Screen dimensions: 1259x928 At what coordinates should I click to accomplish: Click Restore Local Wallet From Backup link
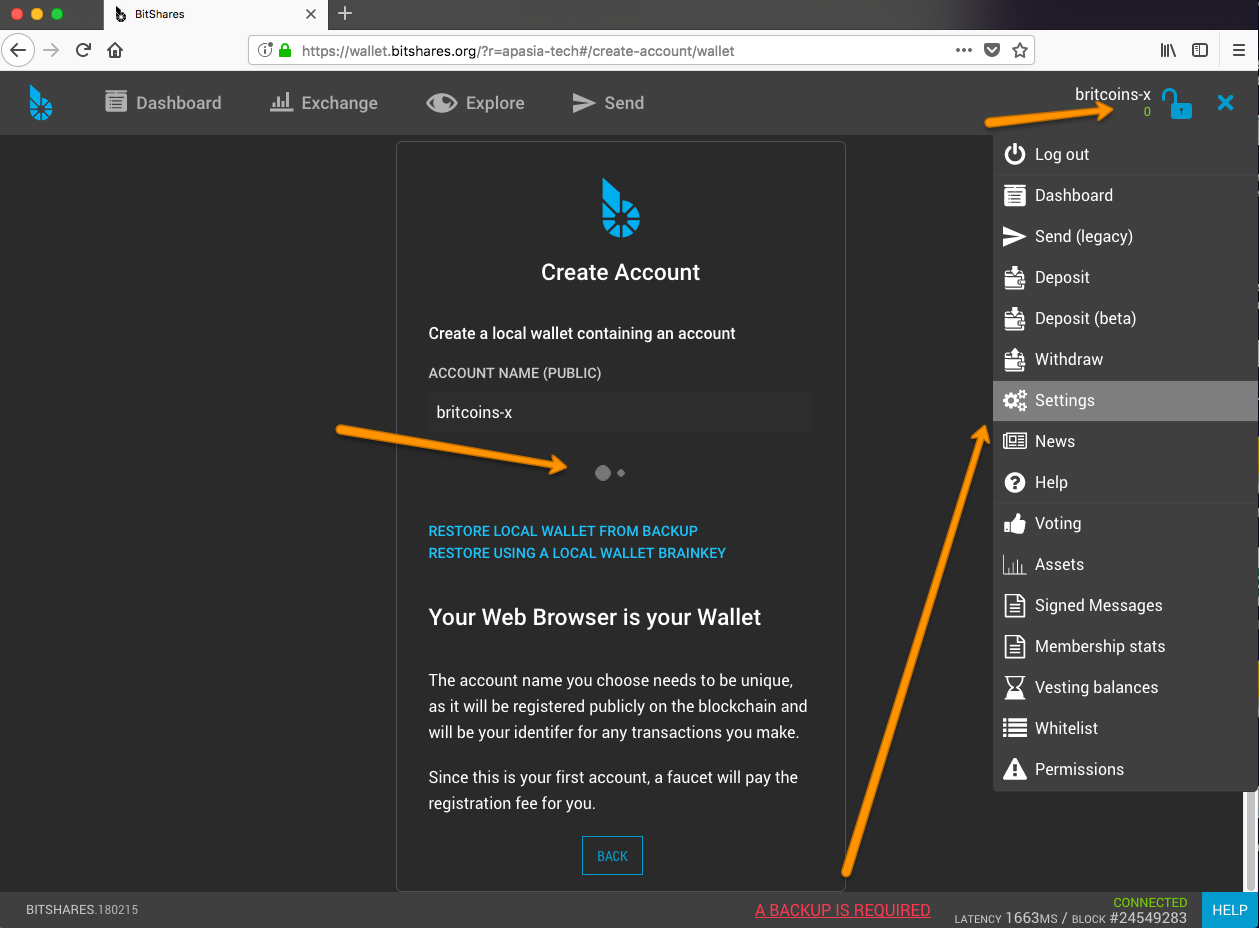[x=563, y=531]
